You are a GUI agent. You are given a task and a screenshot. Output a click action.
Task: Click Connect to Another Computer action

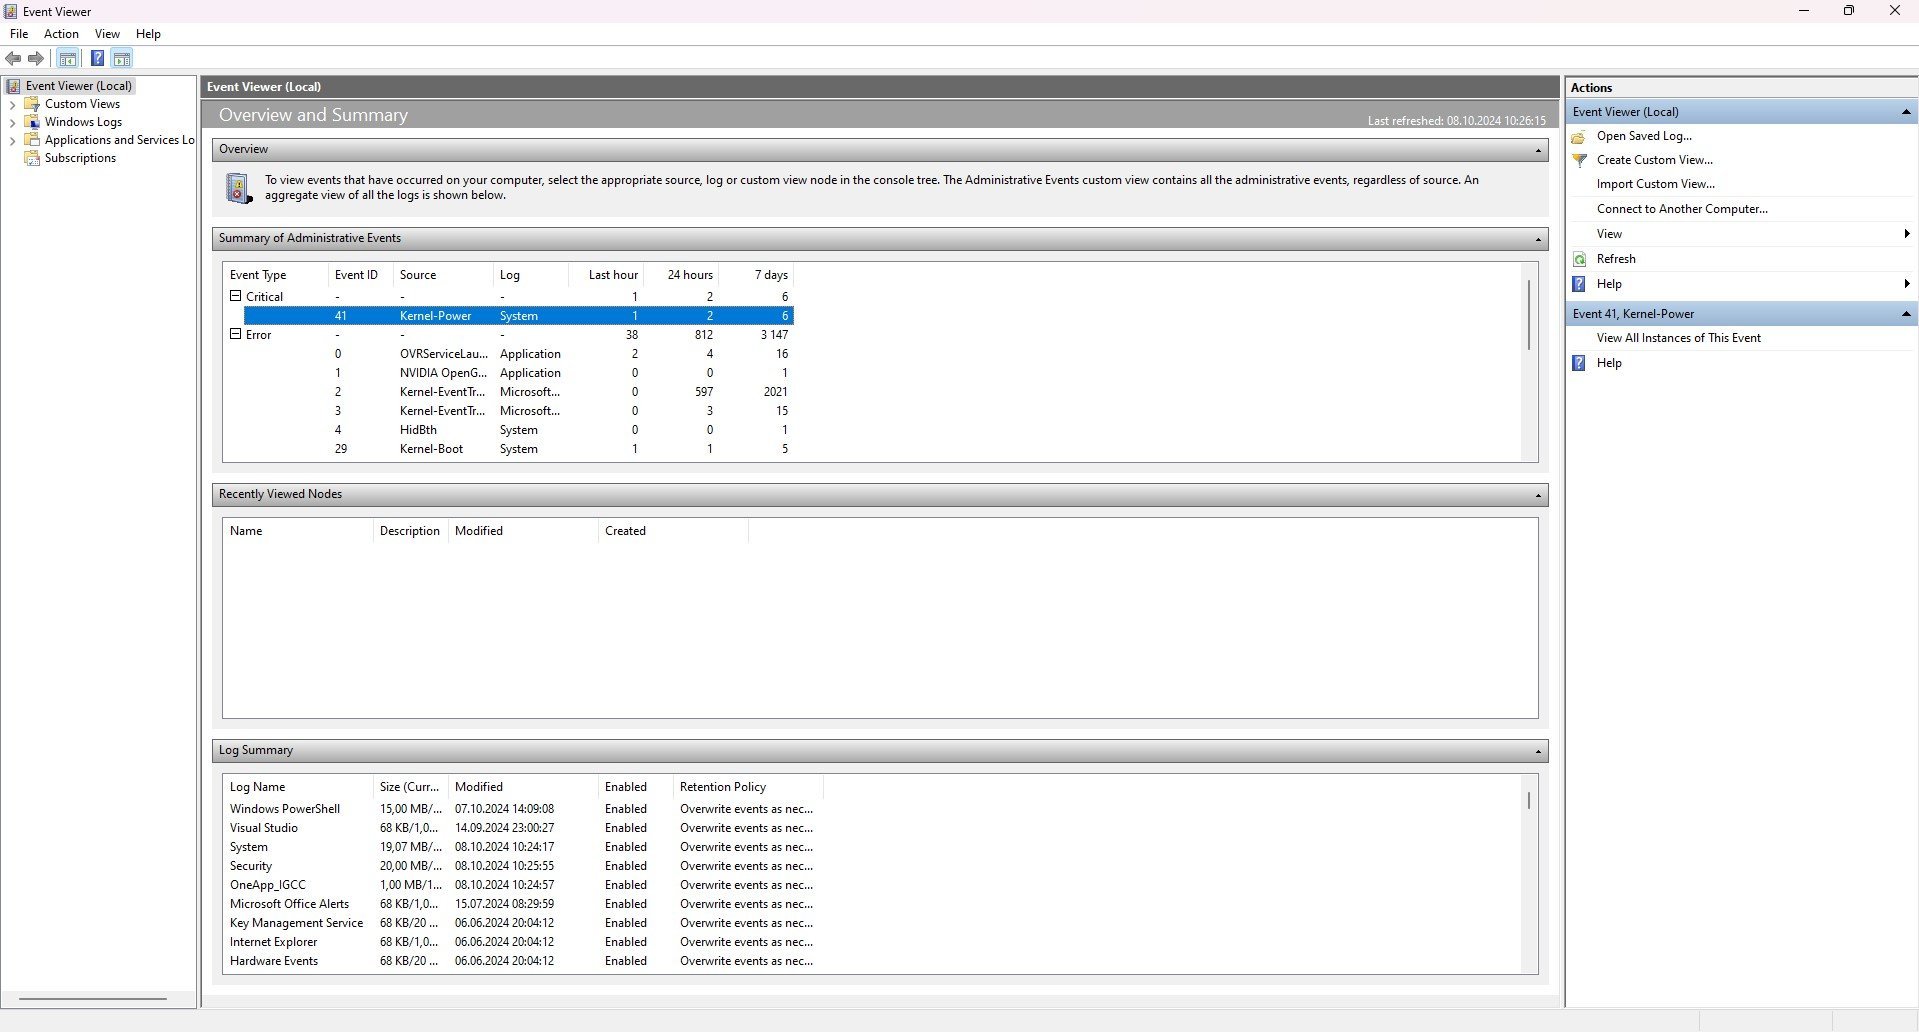point(1682,209)
